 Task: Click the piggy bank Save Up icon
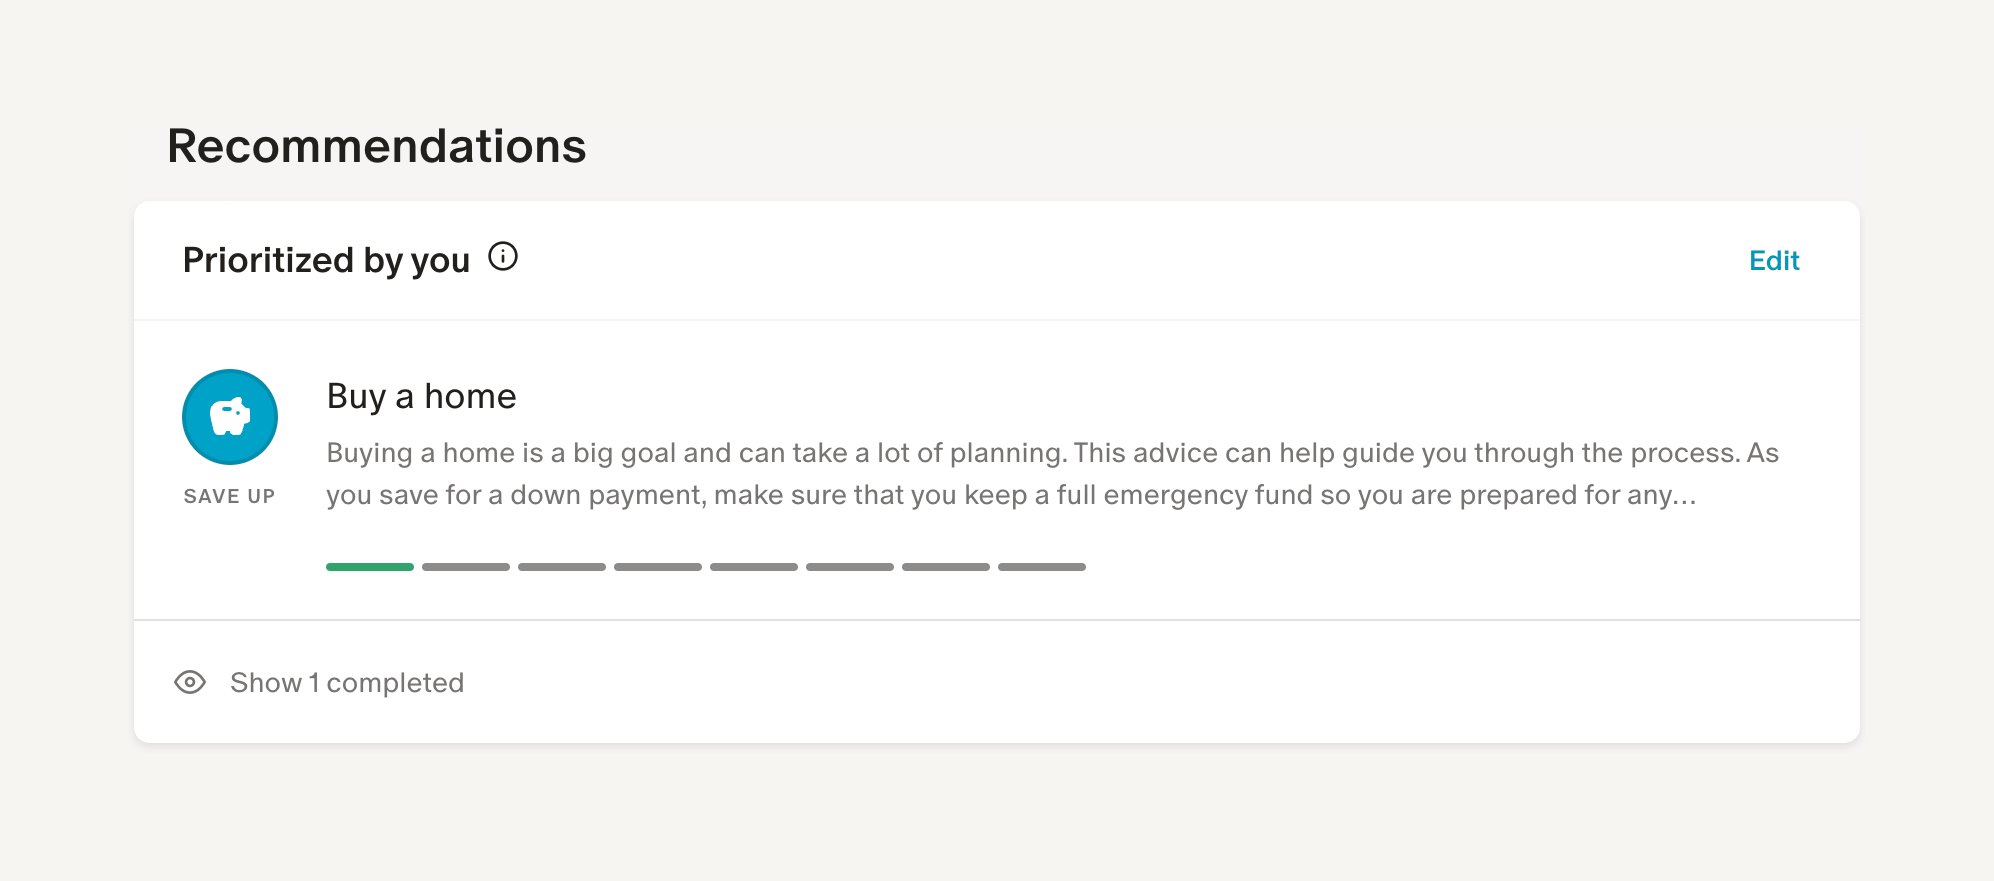click(x=230, y=417)
